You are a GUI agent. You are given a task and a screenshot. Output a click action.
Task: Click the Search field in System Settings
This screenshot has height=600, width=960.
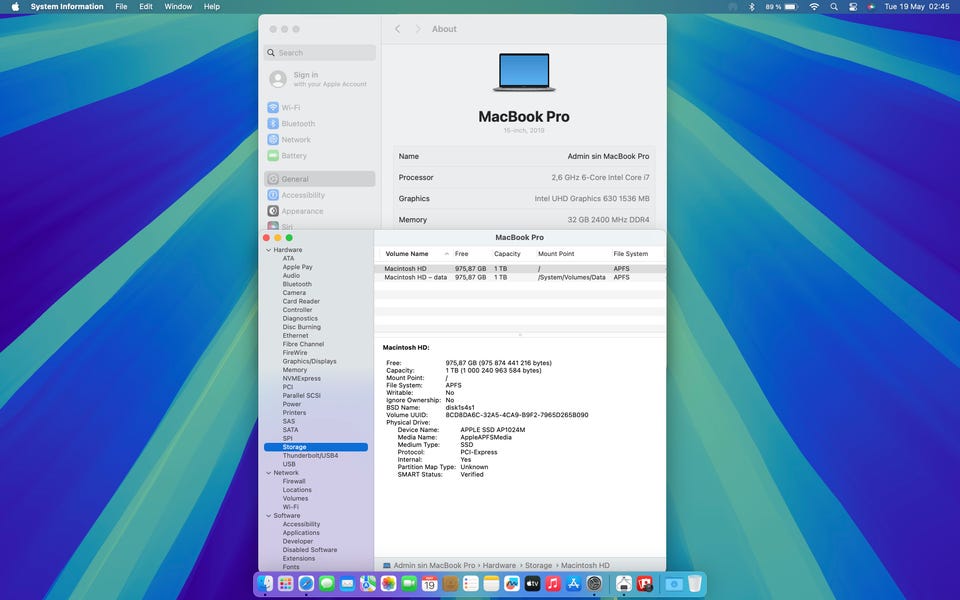tap(320, 53)
